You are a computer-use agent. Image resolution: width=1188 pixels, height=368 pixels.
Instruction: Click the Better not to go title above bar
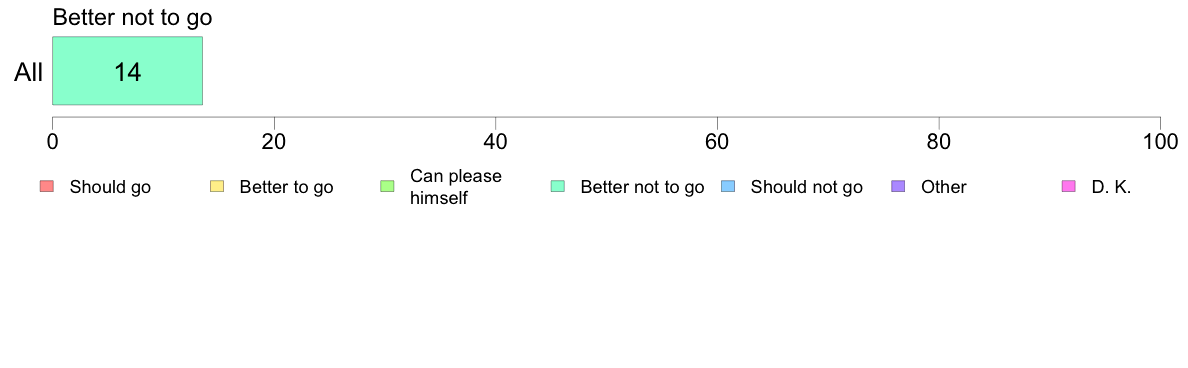132,17
